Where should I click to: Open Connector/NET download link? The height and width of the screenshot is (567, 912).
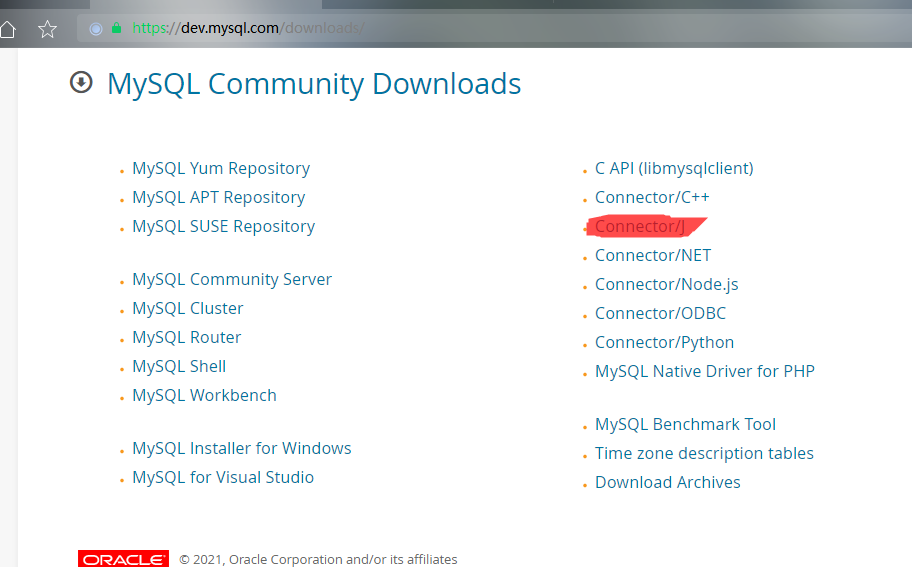coord(653,255)
